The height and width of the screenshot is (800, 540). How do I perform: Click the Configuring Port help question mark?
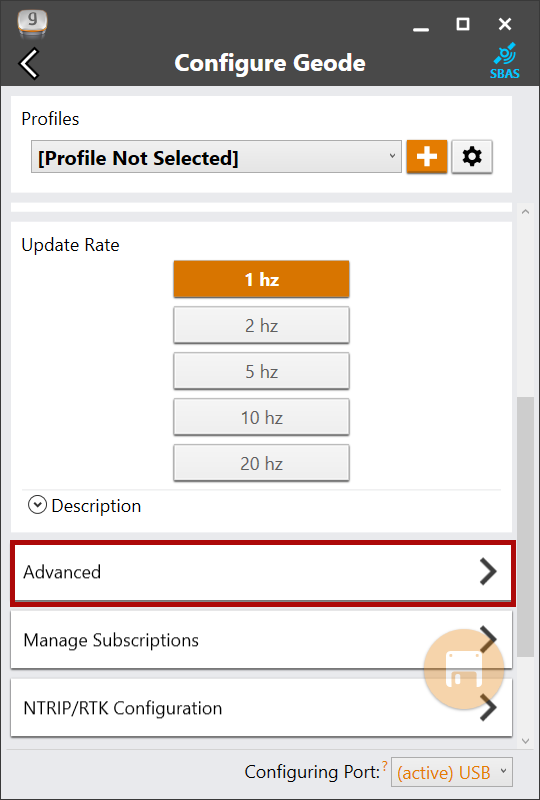click(384, 763)
